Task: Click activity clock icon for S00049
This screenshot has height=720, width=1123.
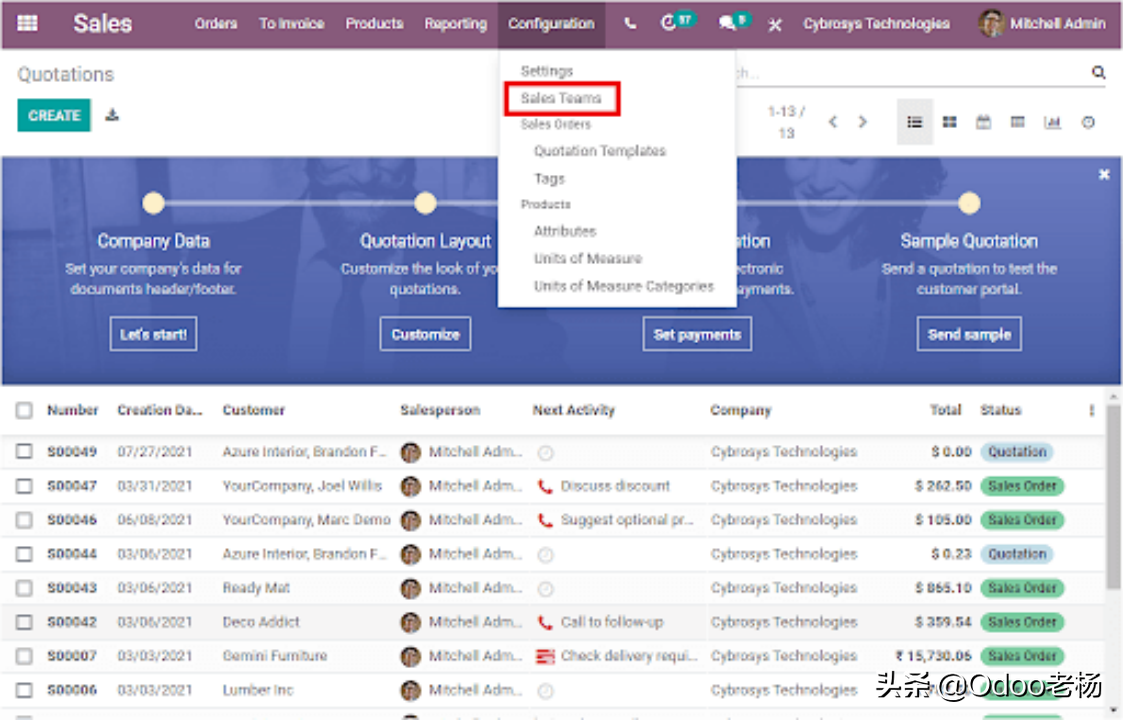Action: click(545, 453)
